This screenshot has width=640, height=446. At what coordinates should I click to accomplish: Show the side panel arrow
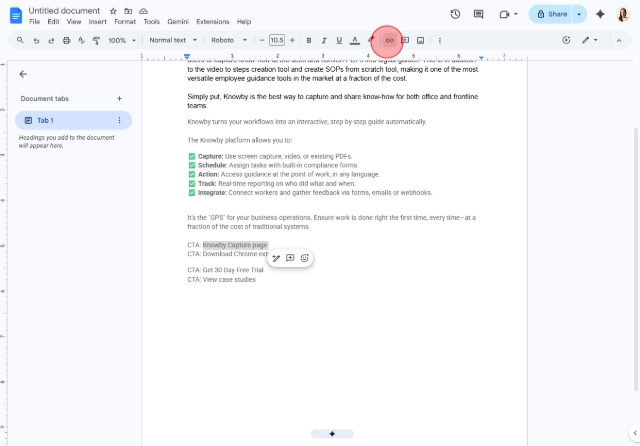(x=635, y=433)
